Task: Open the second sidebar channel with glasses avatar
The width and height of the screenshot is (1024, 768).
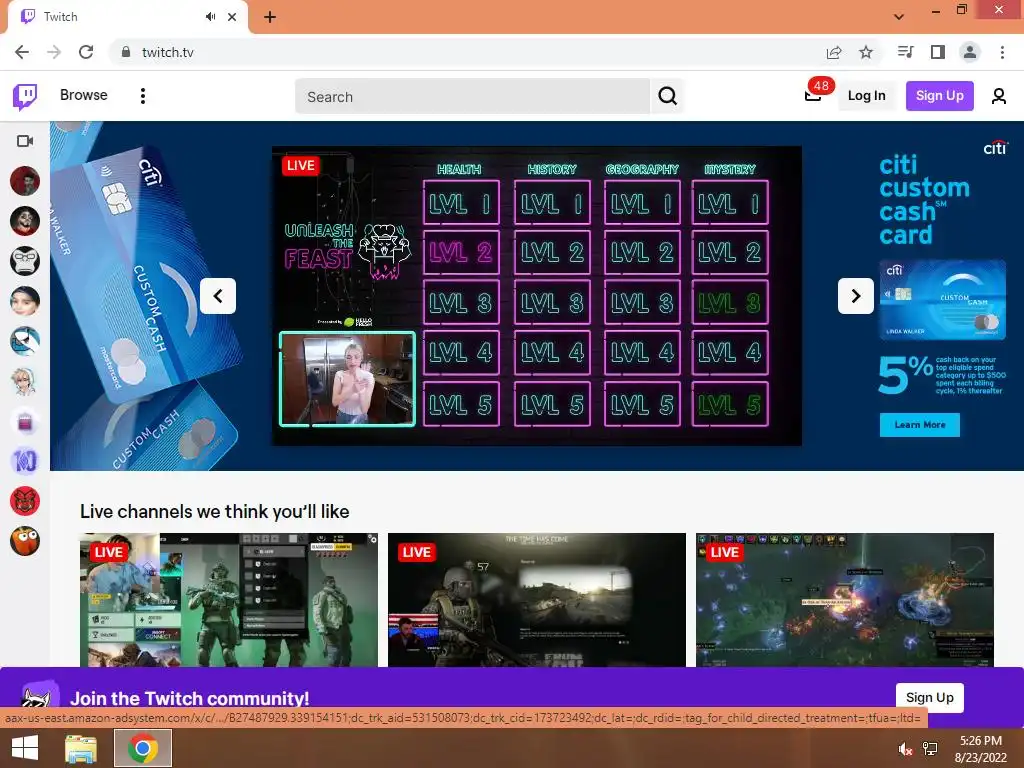Action: (25, 221)
